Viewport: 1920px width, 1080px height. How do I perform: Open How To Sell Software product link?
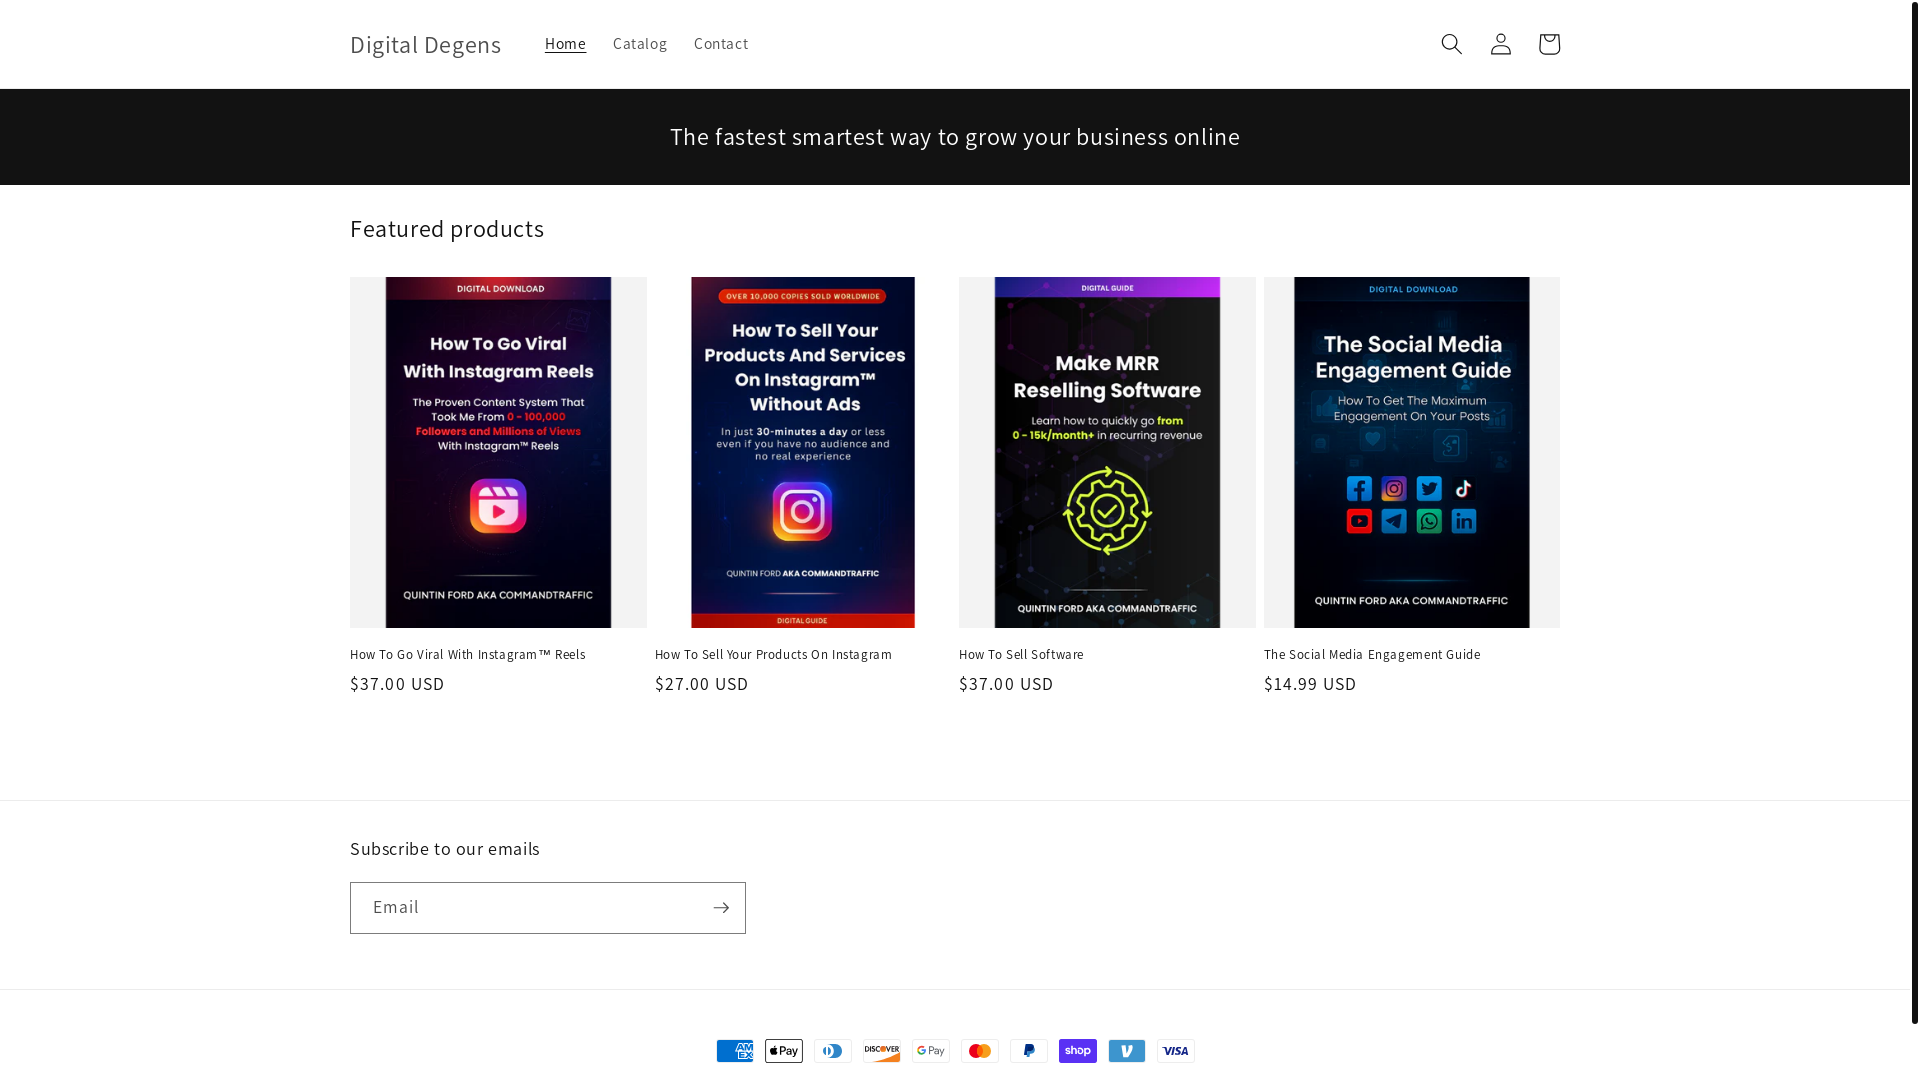pyautogui.click(x=1021, y=655)
